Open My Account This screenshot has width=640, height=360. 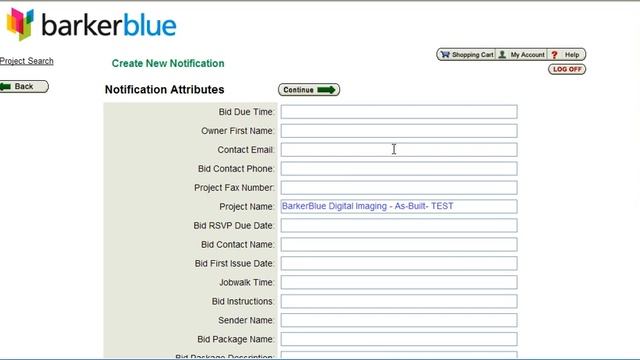[x=521, y=55]
